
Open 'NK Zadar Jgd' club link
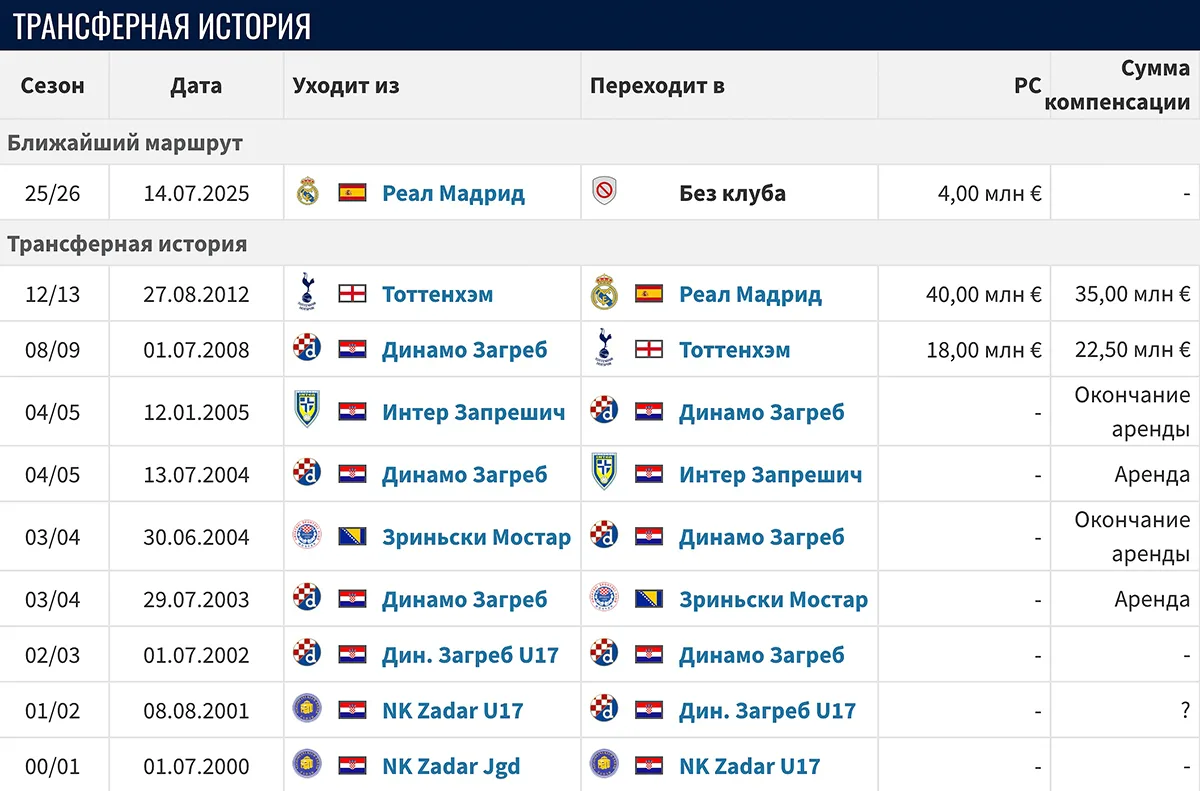click(x=451, y=767)
